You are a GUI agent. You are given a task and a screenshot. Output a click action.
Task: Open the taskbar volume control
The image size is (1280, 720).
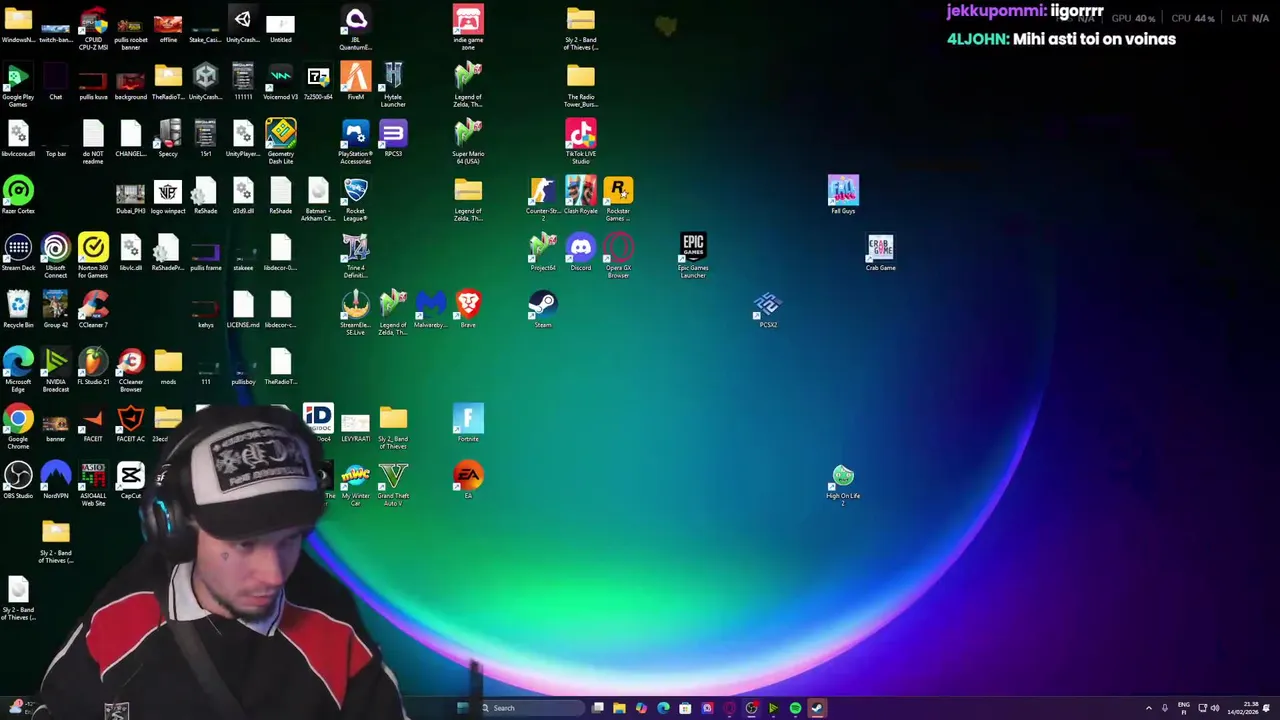(x=1215, y=708)
